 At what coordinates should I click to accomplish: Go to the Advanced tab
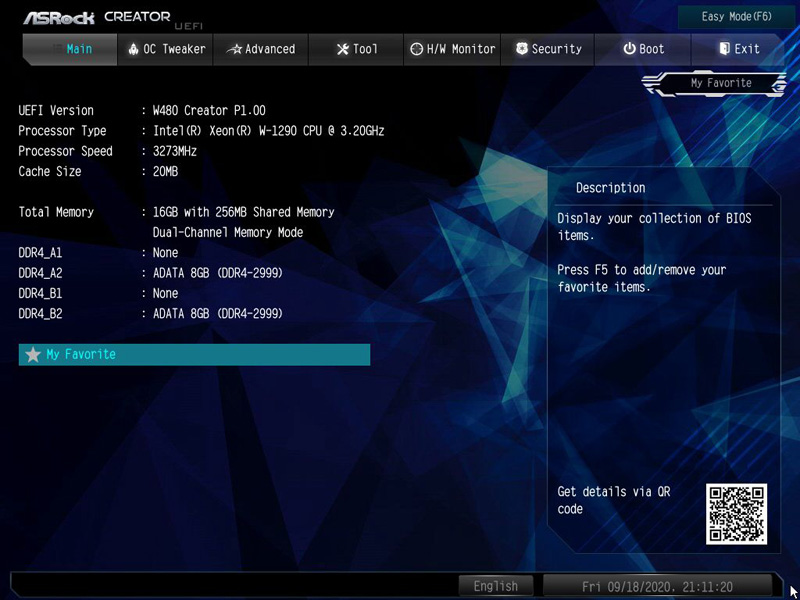pos(261,49)
